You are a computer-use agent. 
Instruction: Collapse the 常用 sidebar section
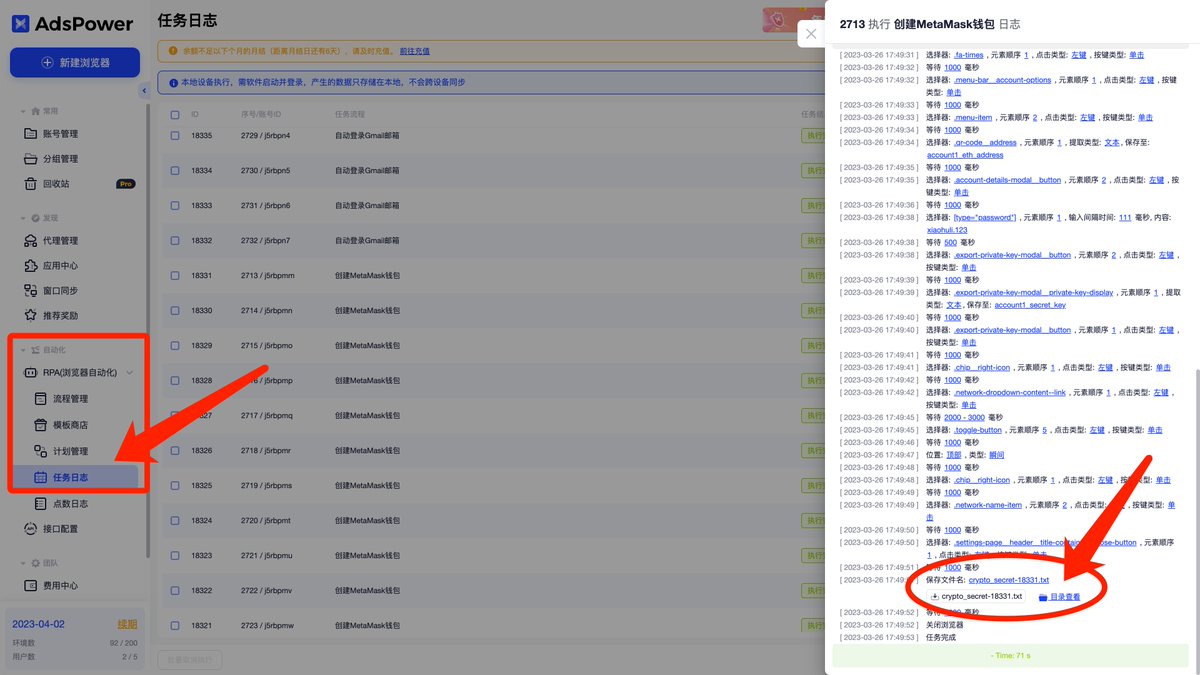(x=24, y=111)
